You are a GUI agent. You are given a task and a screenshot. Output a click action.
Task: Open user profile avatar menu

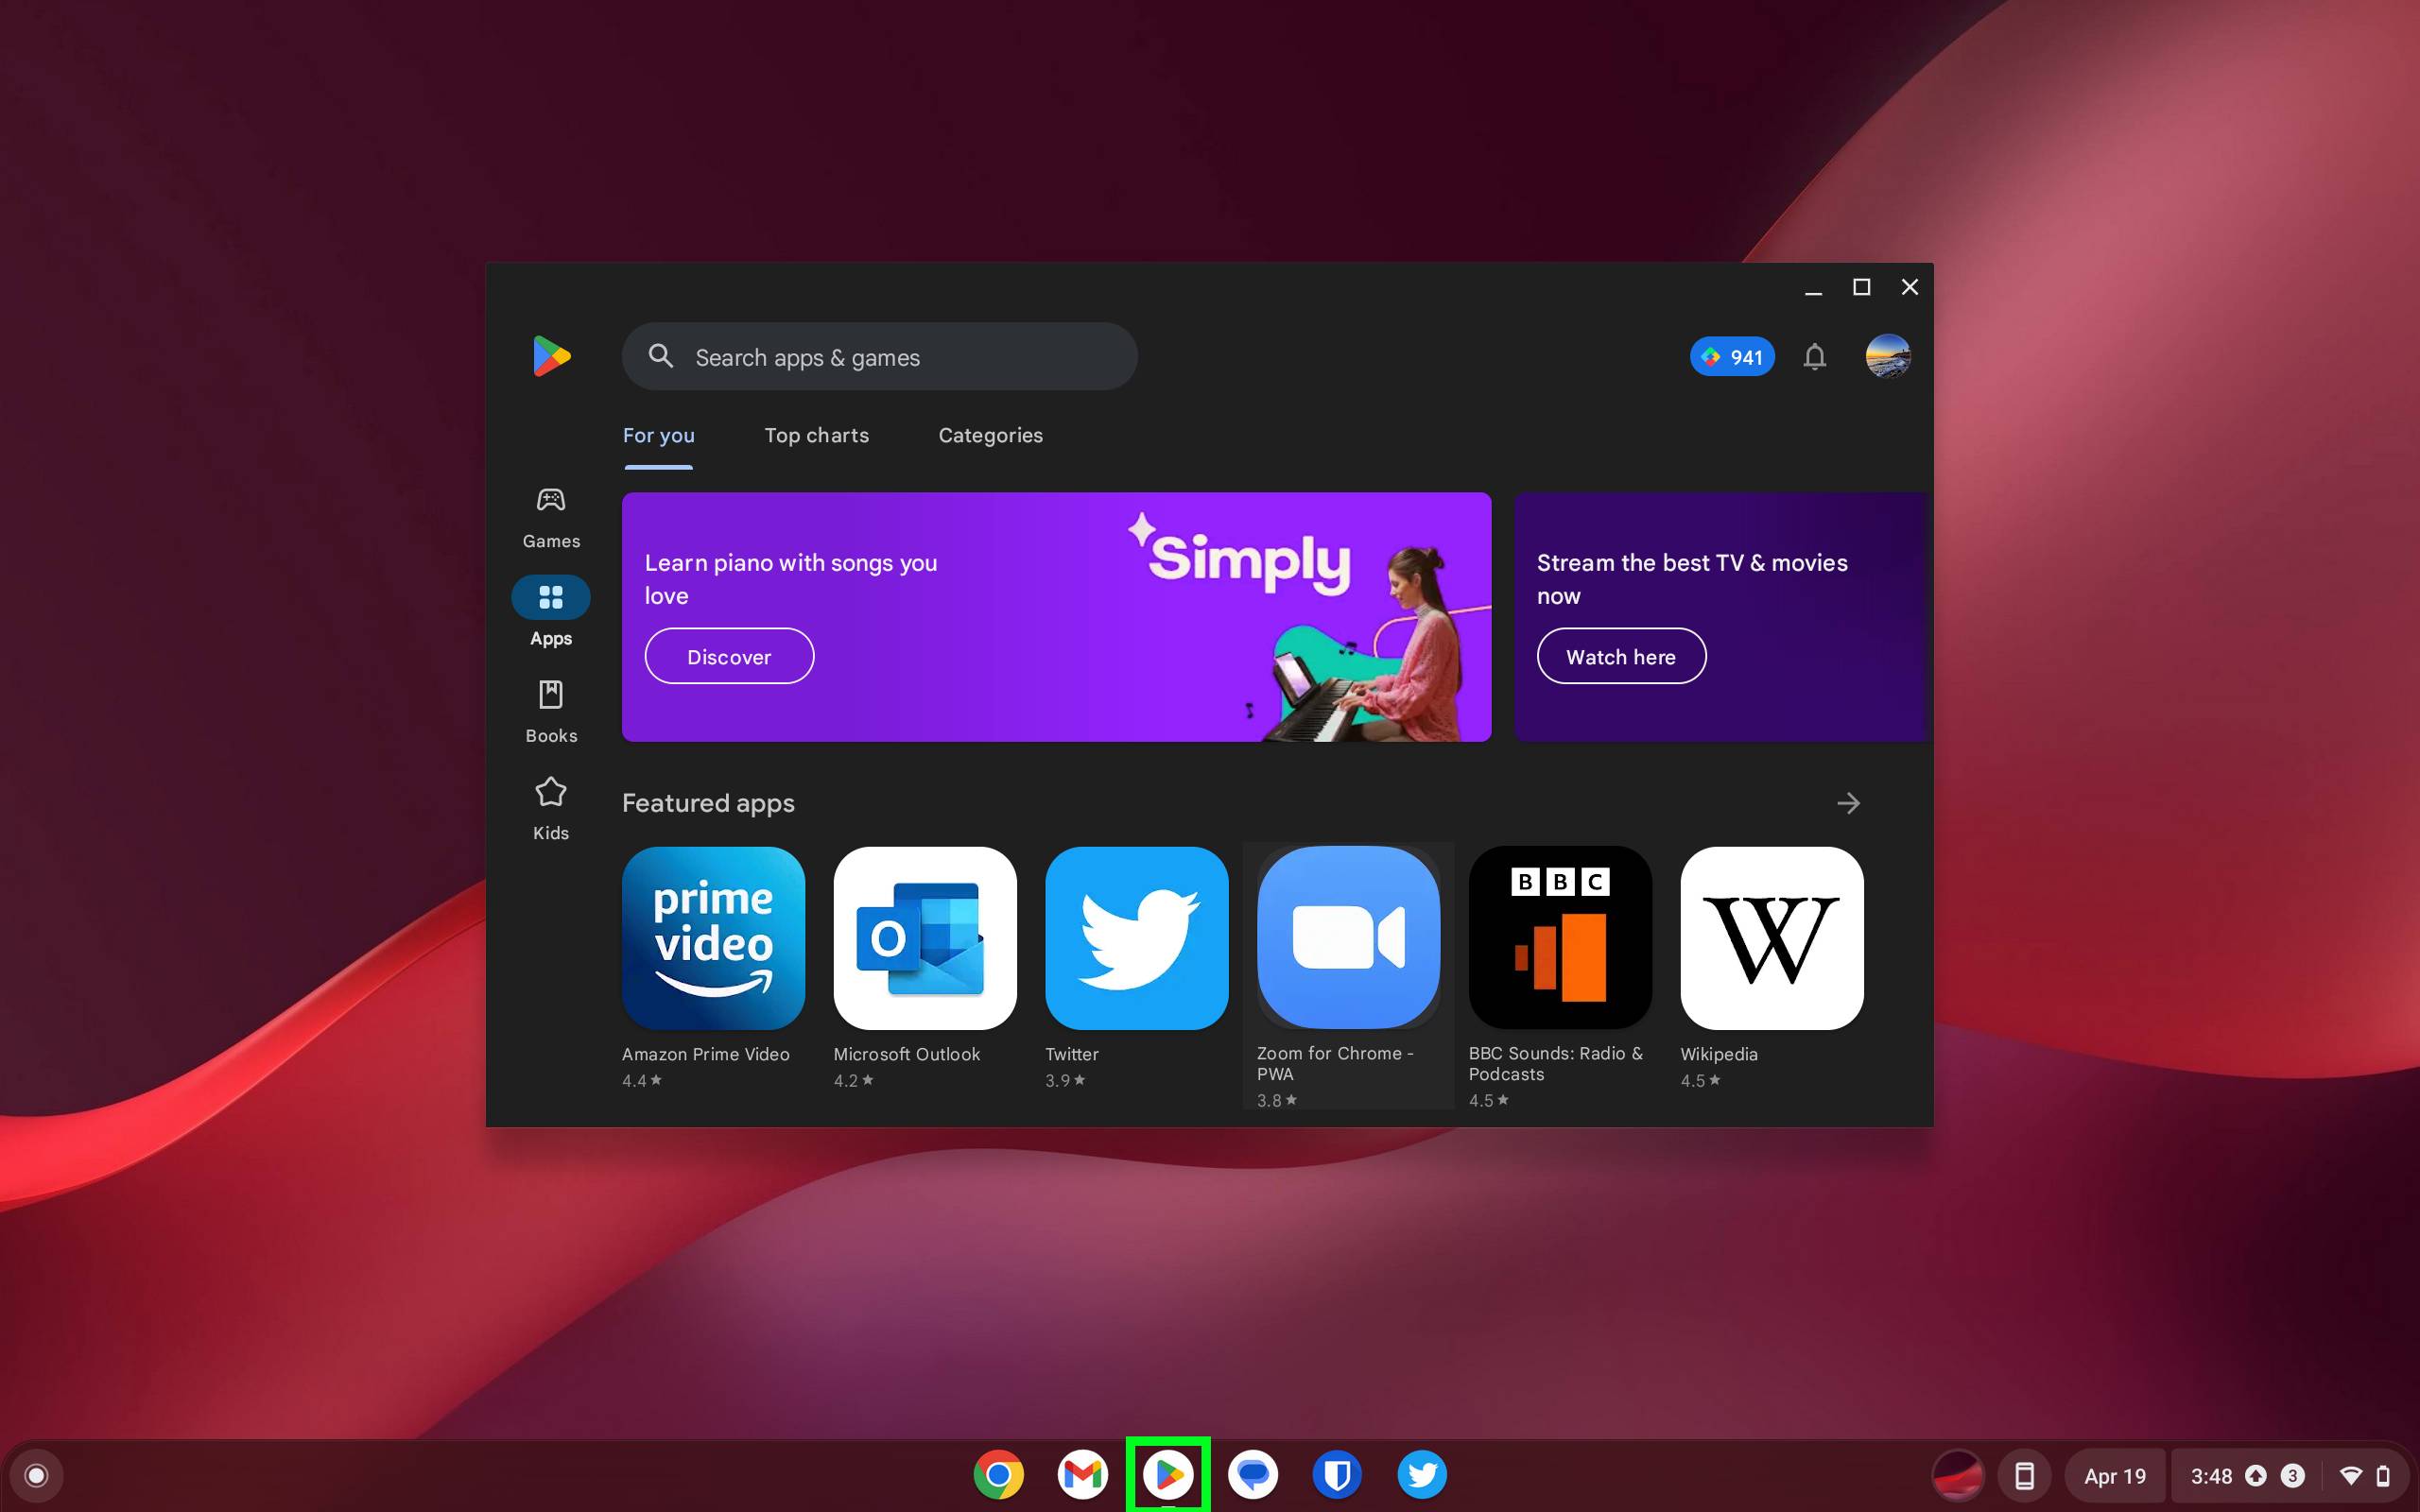click(x=1887, y=357)
